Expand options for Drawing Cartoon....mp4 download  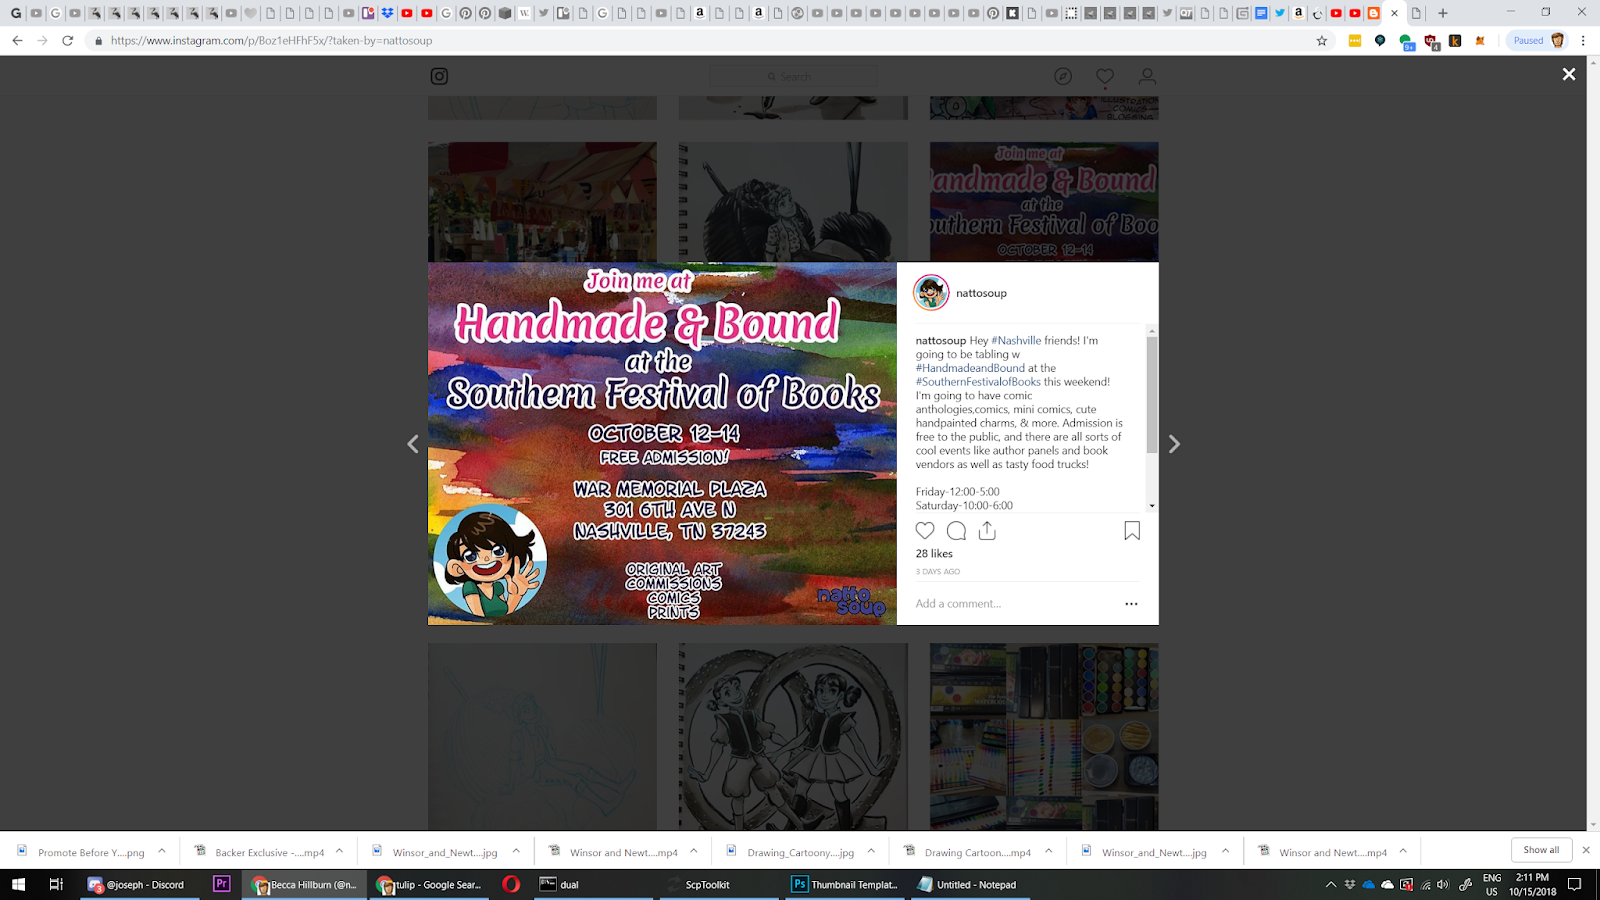point(1048,852)
